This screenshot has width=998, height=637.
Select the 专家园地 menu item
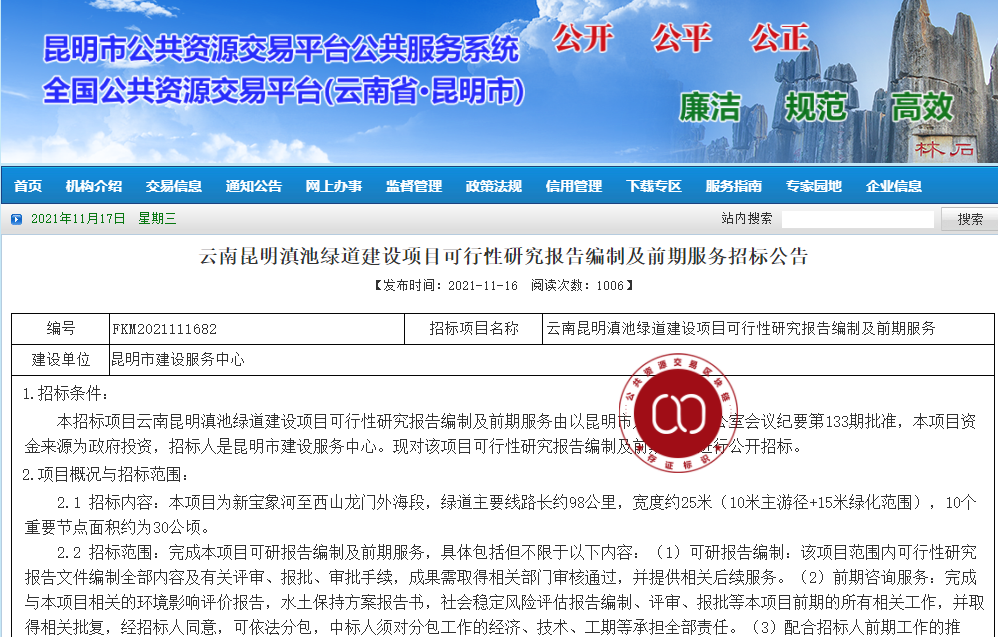(814, 186)
